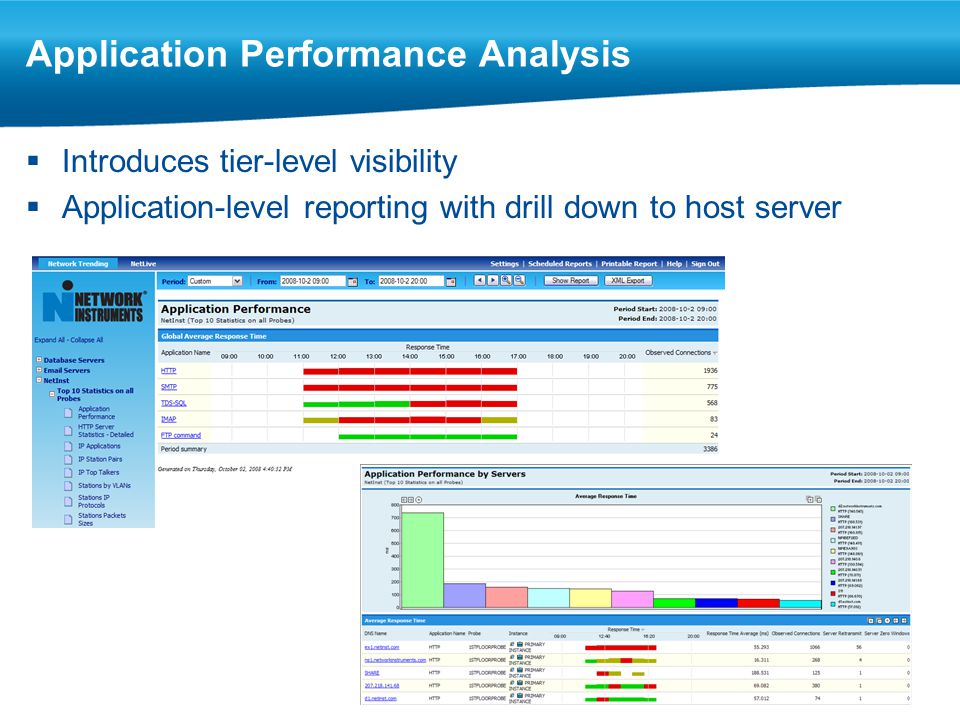Collapse Top 10 Statistics on all Probes
960x720 pixels.
tap(53, 394)
